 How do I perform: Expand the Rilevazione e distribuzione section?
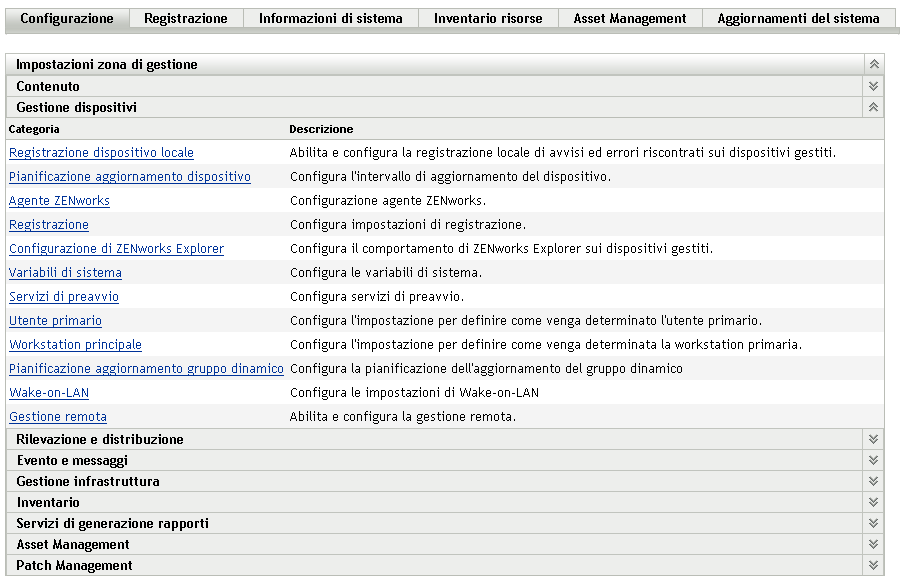[x=873, y=439]
